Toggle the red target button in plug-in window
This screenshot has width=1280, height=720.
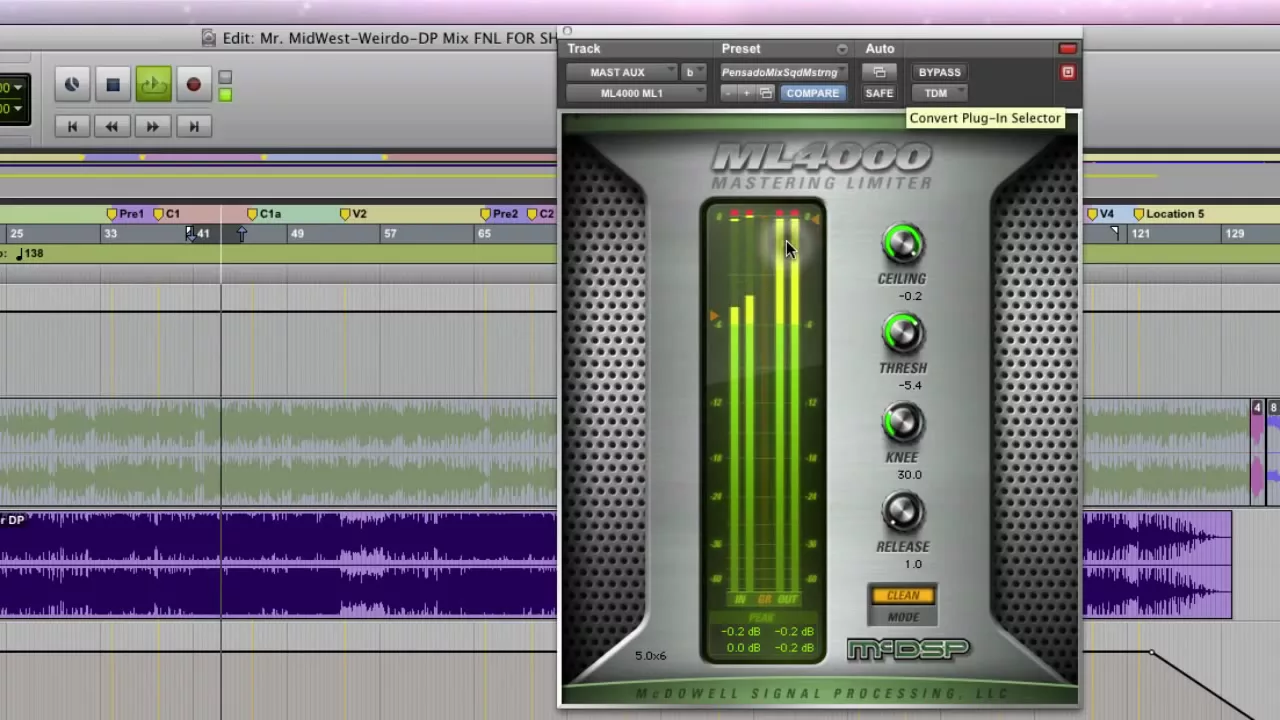click(1067, 72)
